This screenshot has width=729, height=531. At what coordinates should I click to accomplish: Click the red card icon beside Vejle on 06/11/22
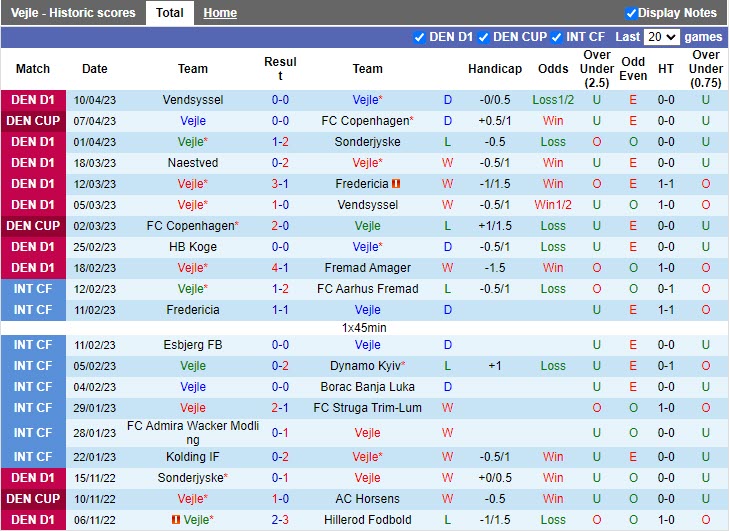pos(176,519)
